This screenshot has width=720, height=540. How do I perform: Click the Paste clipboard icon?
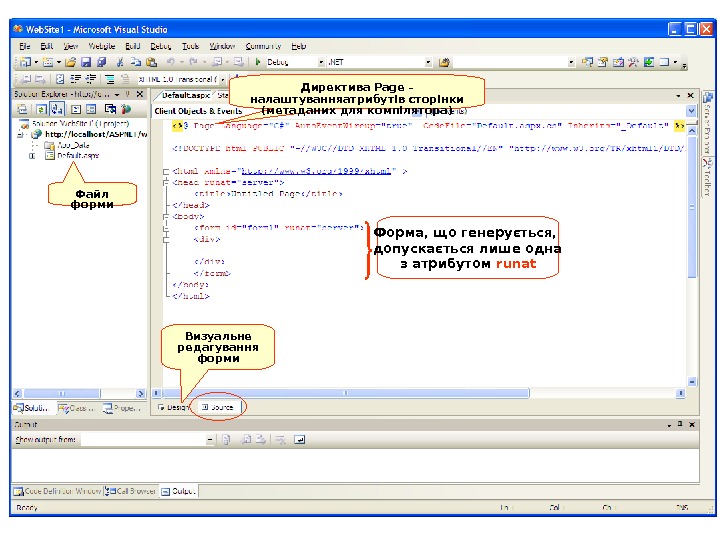(x=151, y=62)
